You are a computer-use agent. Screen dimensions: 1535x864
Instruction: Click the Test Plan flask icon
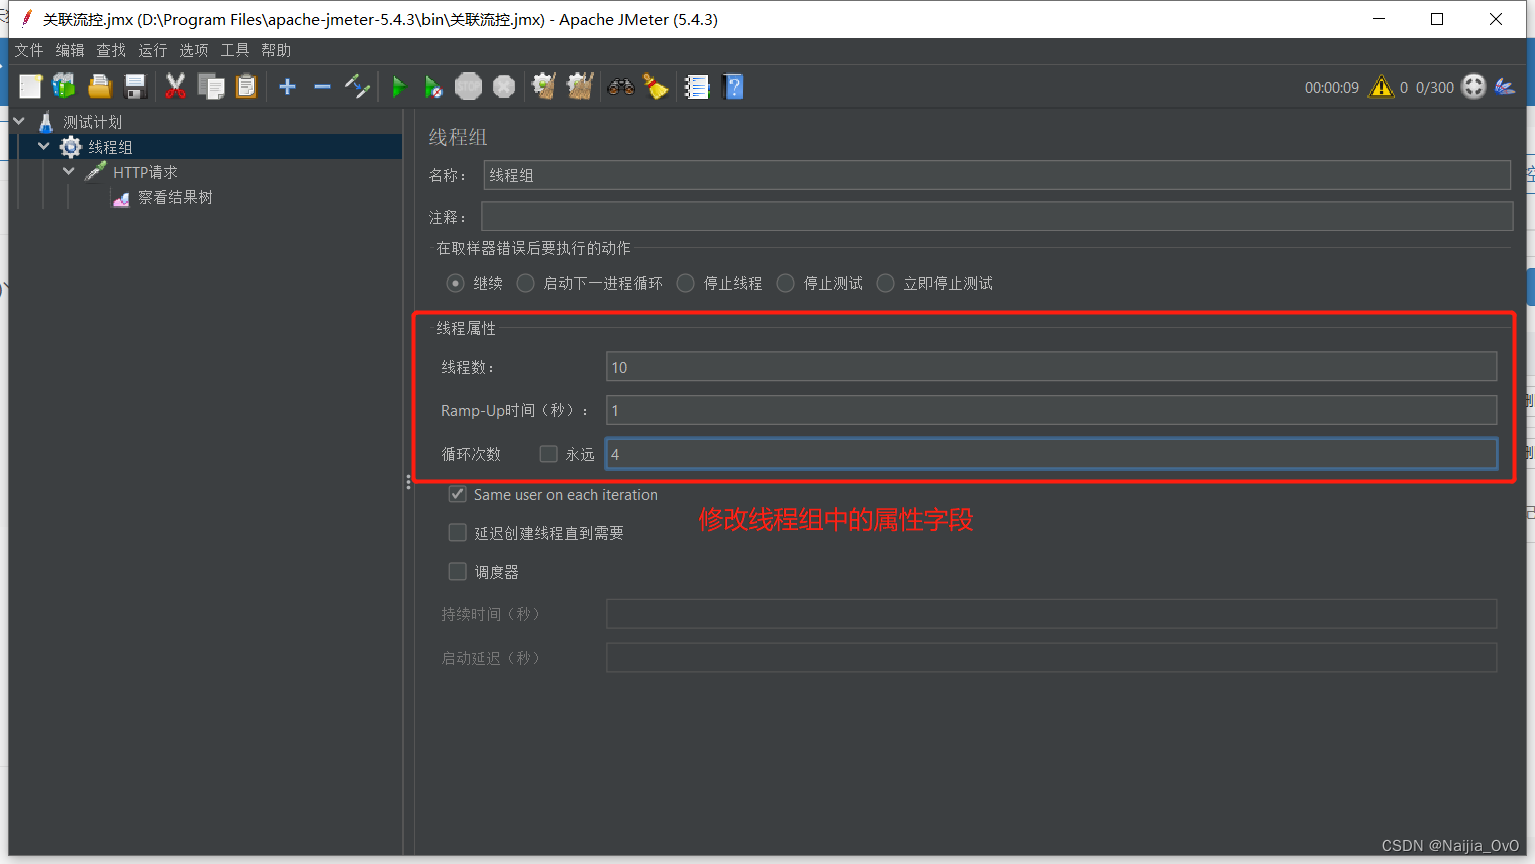pos(46,122)
